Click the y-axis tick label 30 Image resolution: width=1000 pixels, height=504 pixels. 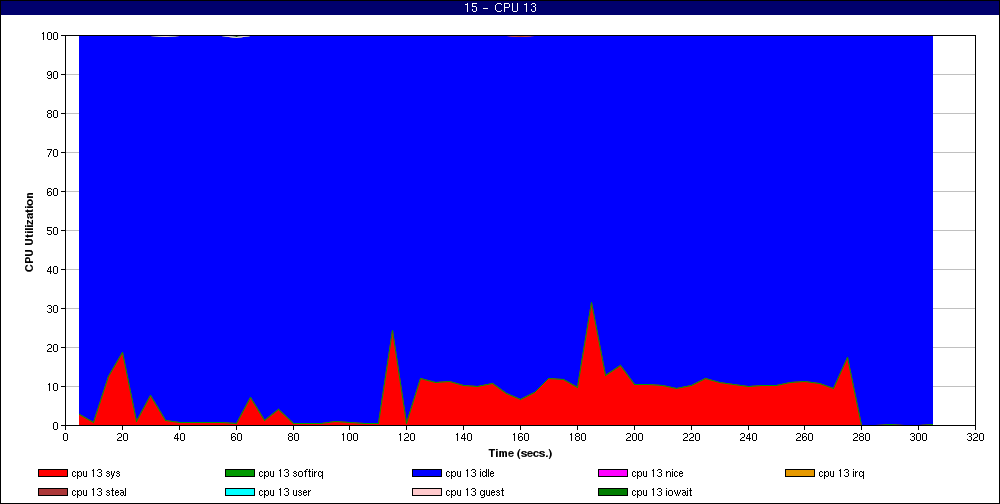pos(53,309)
